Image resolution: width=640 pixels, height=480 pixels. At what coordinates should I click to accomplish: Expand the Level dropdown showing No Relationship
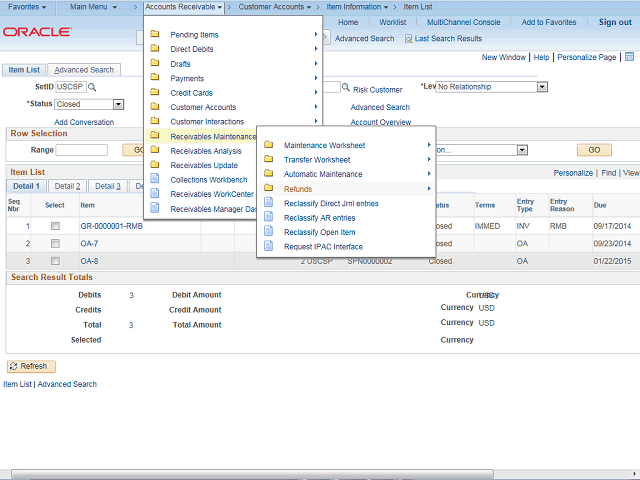[542, 87]
